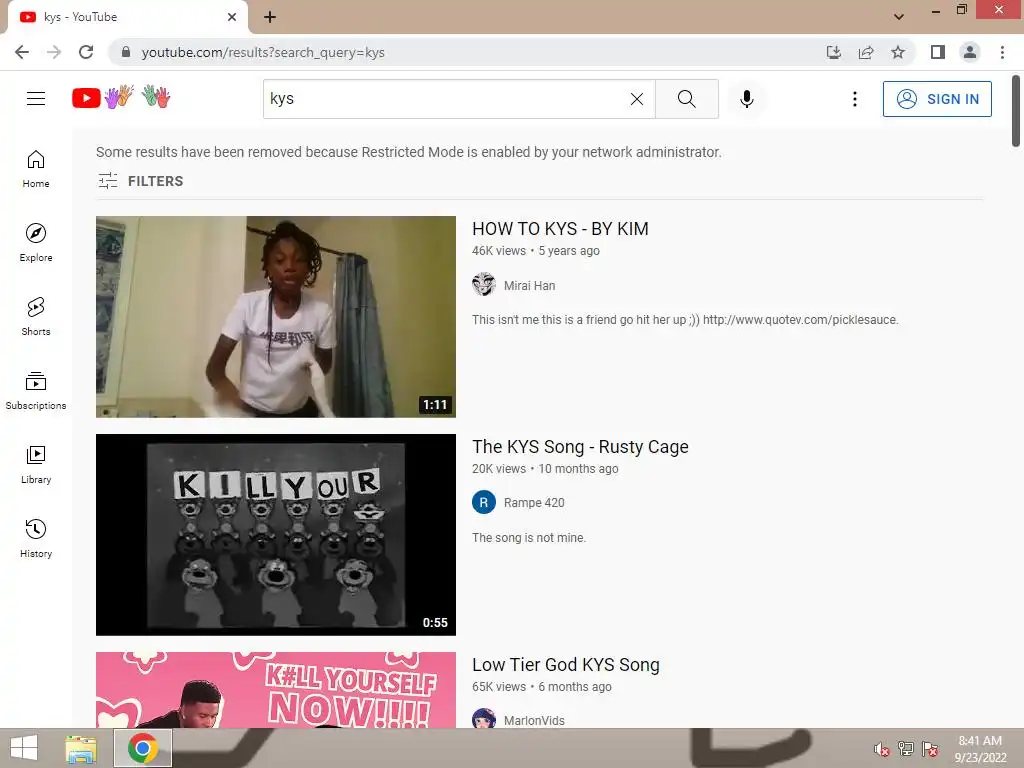
Task: Click '20K views' text
Action: [x=499, y=469]
